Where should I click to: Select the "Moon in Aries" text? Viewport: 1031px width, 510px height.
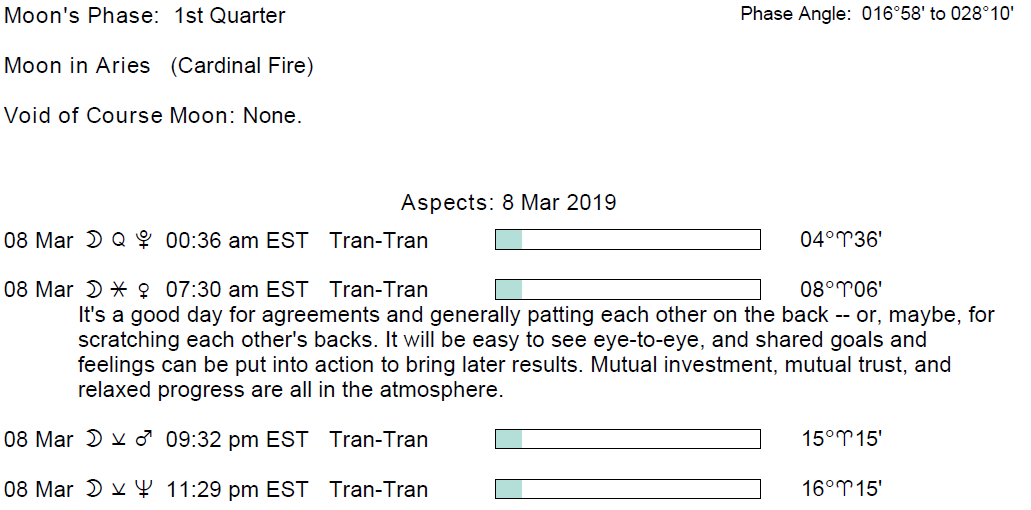pyautogui.click(x=77, y=66)
